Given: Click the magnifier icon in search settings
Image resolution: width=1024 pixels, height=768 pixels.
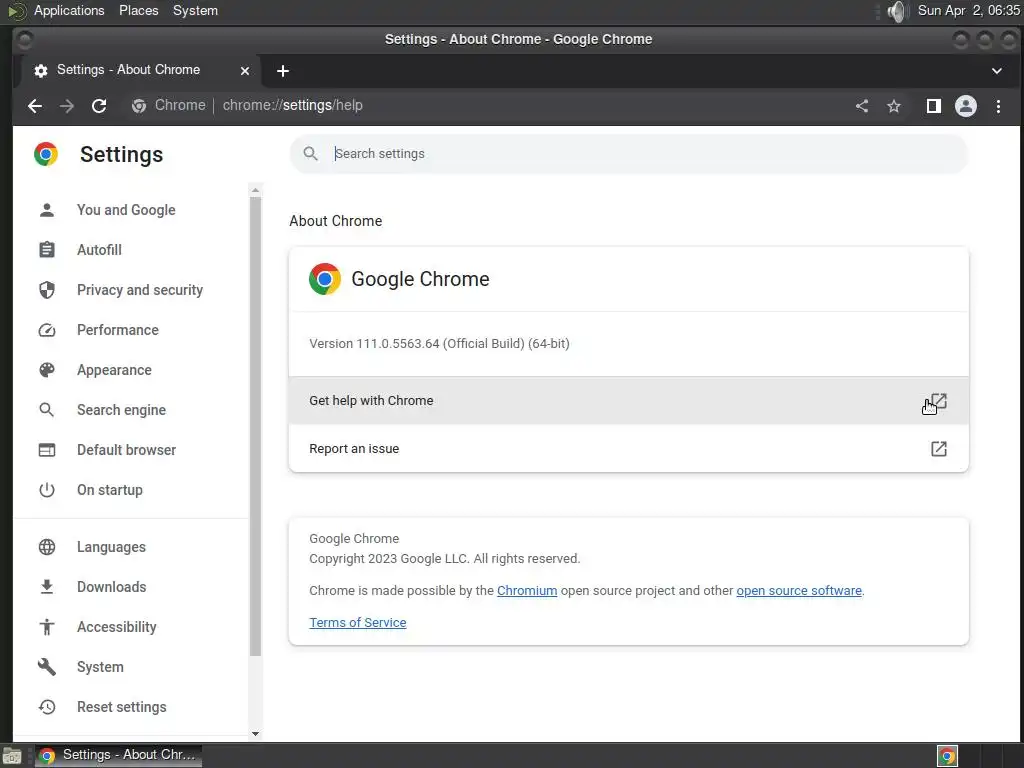Looking at the screenshot, I should [x=311, y=153].
